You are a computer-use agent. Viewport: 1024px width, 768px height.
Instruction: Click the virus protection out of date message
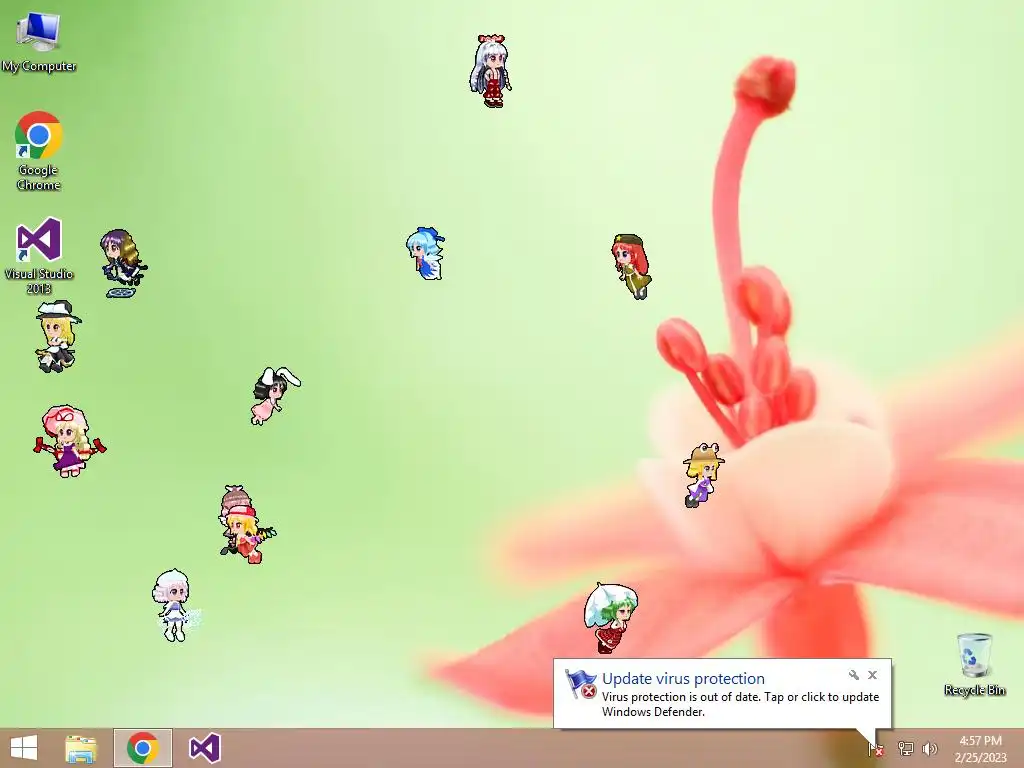click(741, 704)
